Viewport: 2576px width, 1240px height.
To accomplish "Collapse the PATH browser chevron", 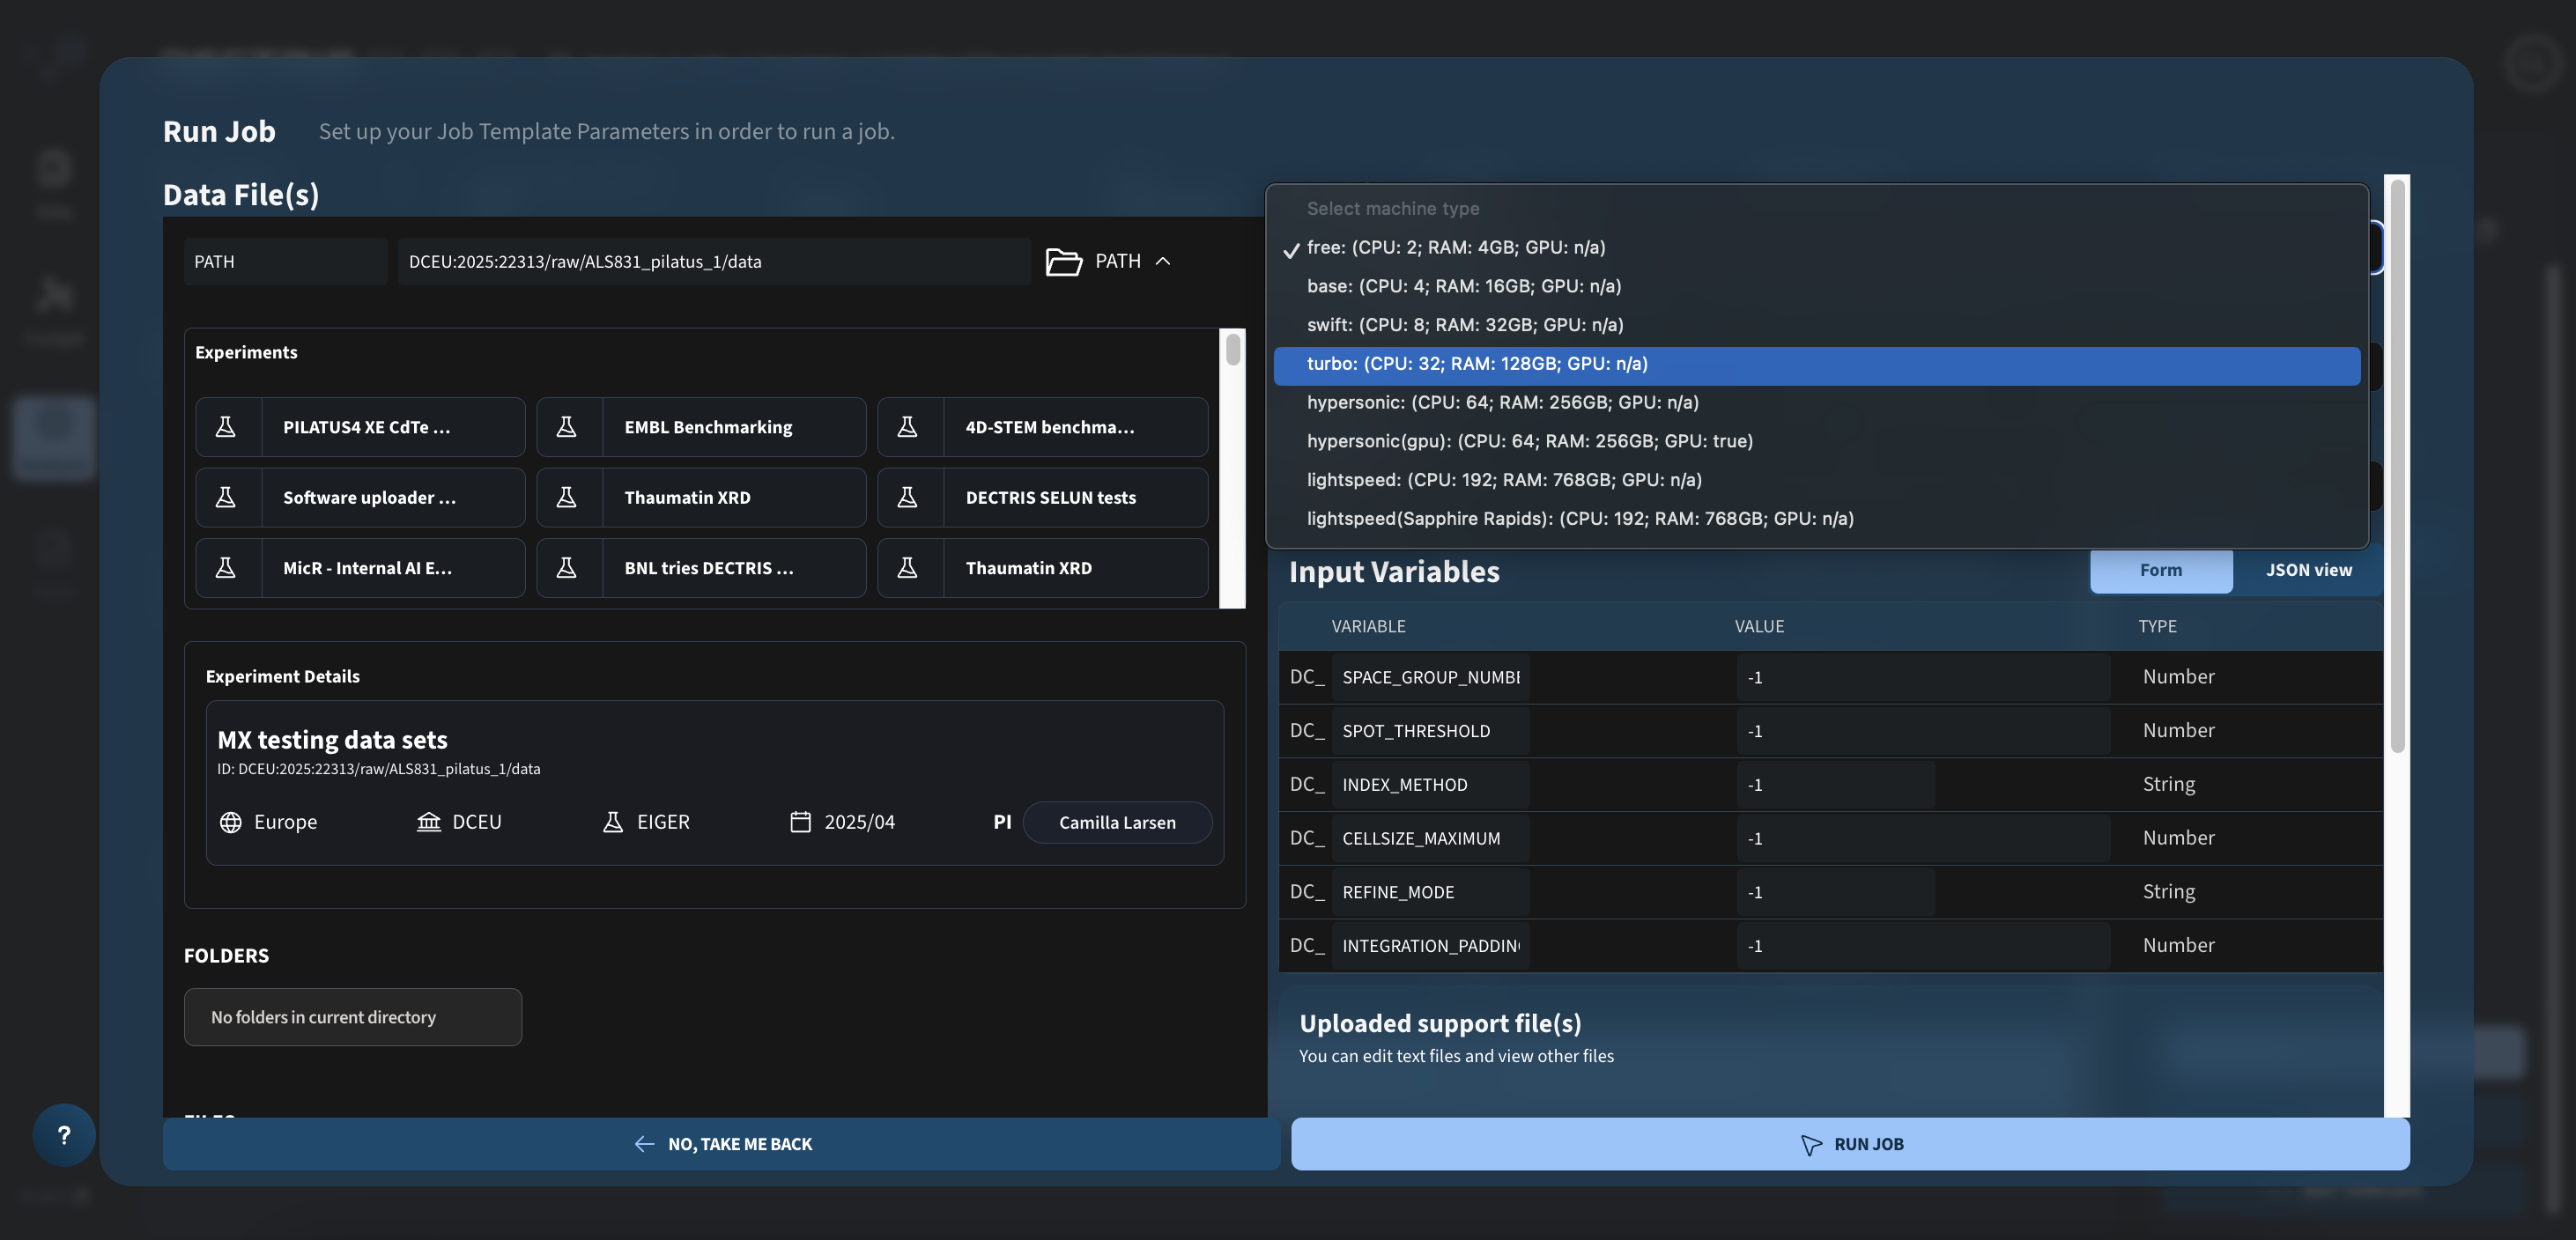I will 1163,261.
